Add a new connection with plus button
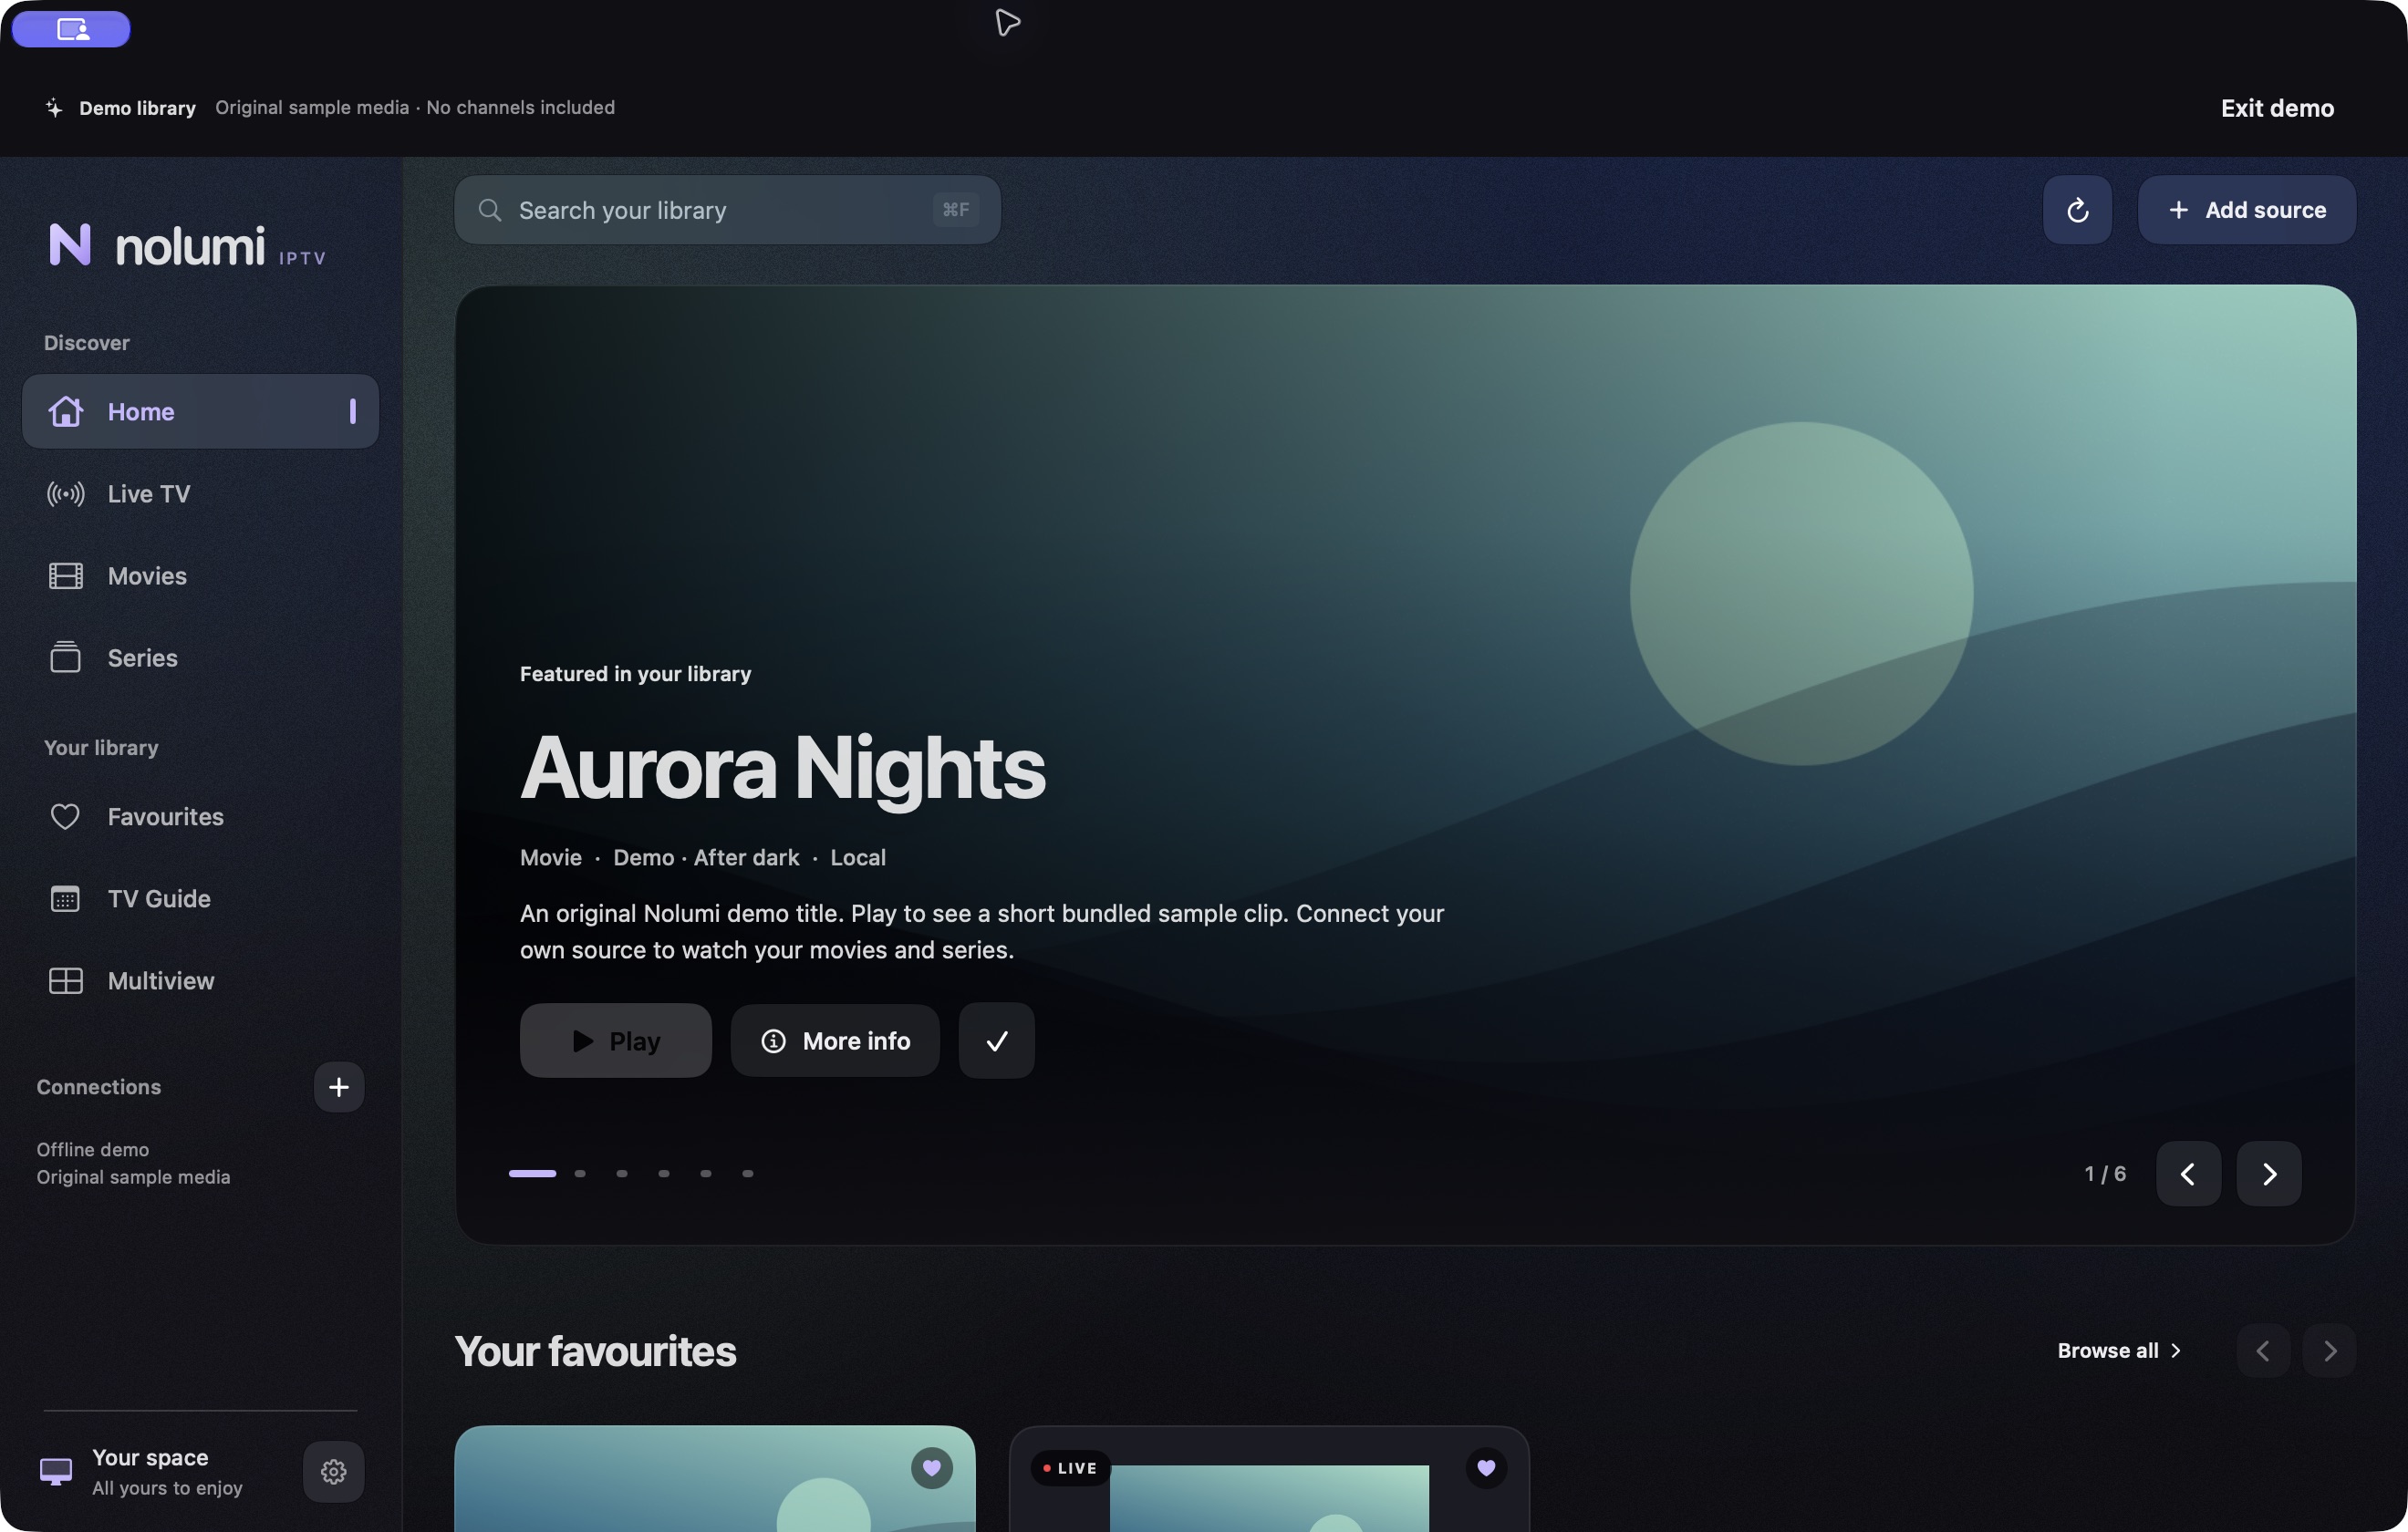2408x1532 pixels. pyautogui.click(x=339, y=1086)
